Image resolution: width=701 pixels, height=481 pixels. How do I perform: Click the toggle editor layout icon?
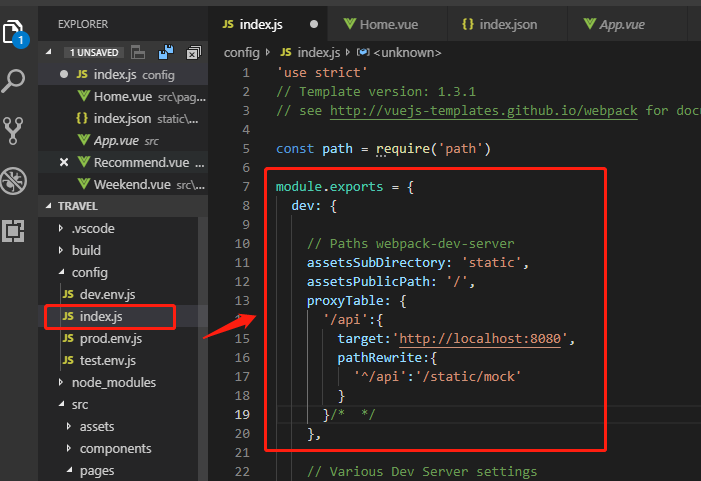(138, 52)
